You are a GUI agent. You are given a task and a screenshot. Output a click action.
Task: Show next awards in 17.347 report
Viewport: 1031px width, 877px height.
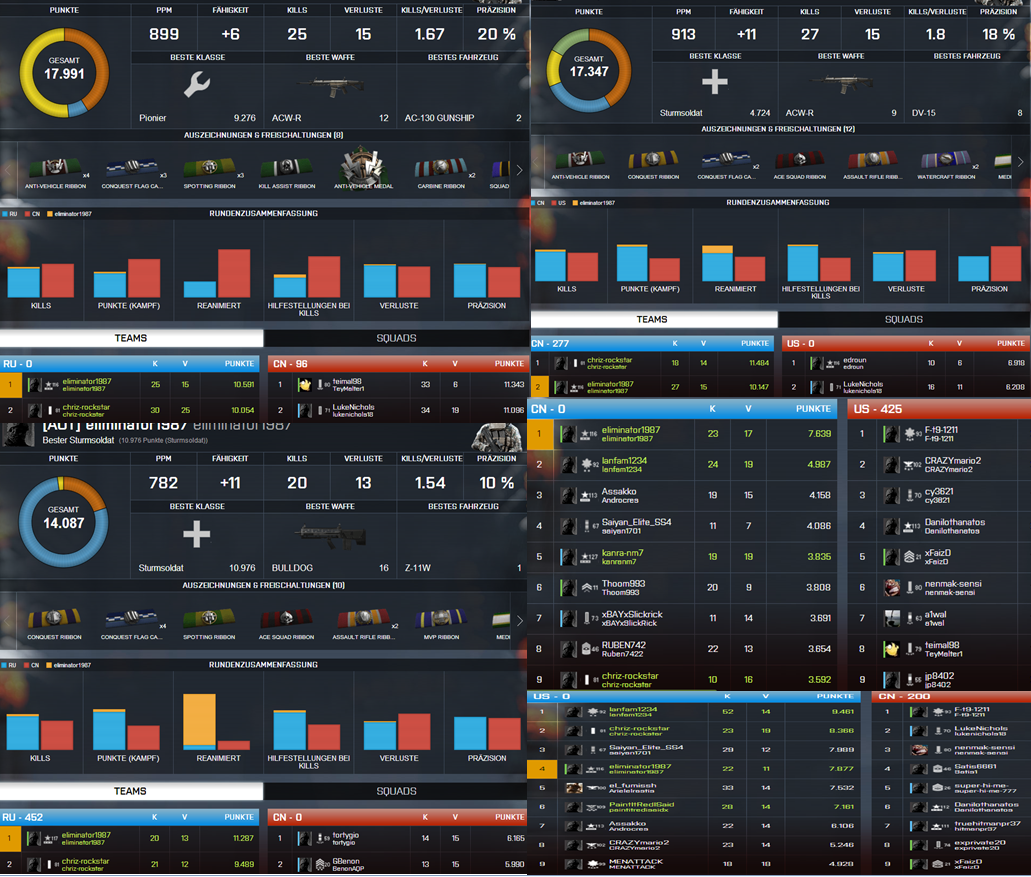(x=1020, y=162)
